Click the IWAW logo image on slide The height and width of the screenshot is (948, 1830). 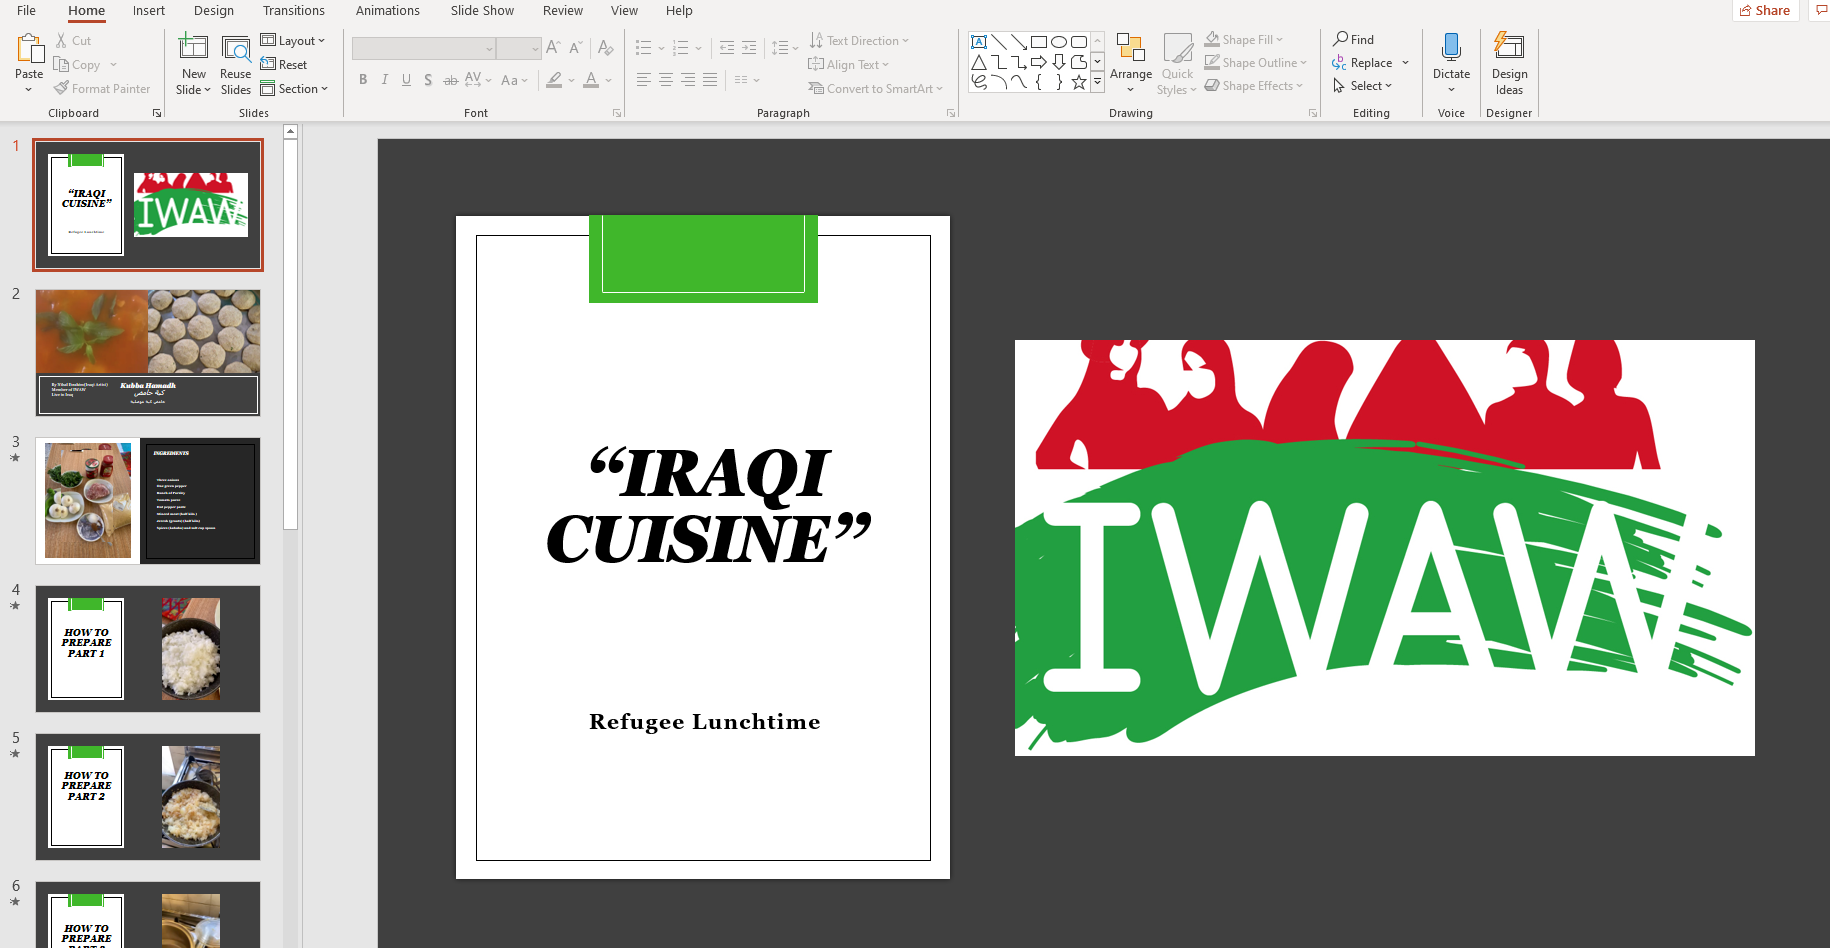click(1384, 548)
